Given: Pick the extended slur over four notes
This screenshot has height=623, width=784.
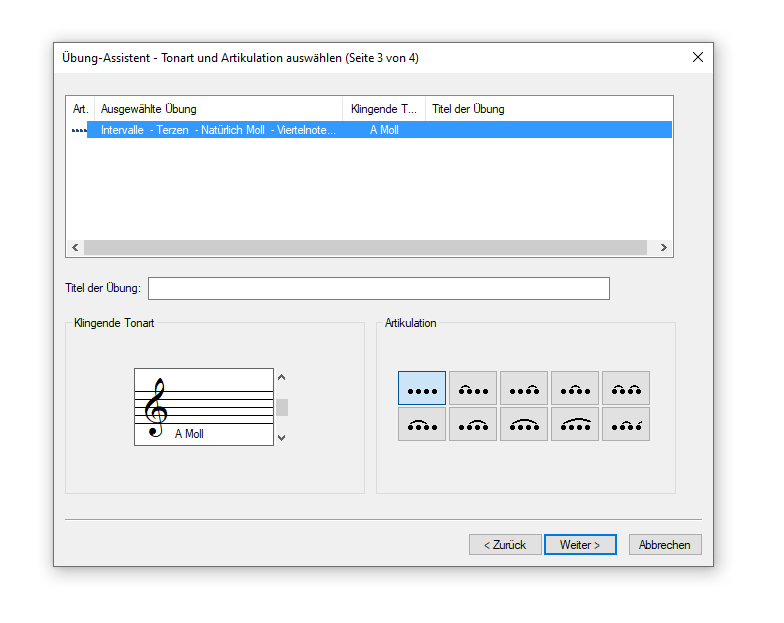Looking at the screenshot, I should click(574, 424).
